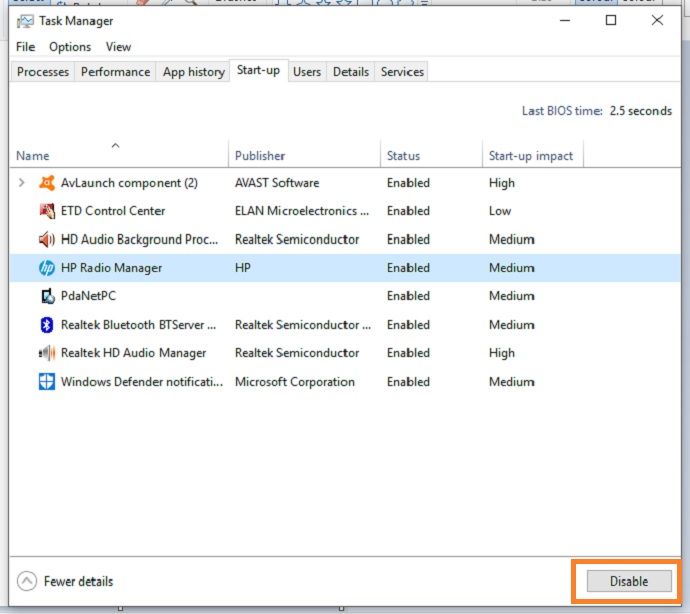Select the AvLaunch component (2) row name
Image resolution: width=690 pixels, height=614 pixels.
[x=129, y=183]
